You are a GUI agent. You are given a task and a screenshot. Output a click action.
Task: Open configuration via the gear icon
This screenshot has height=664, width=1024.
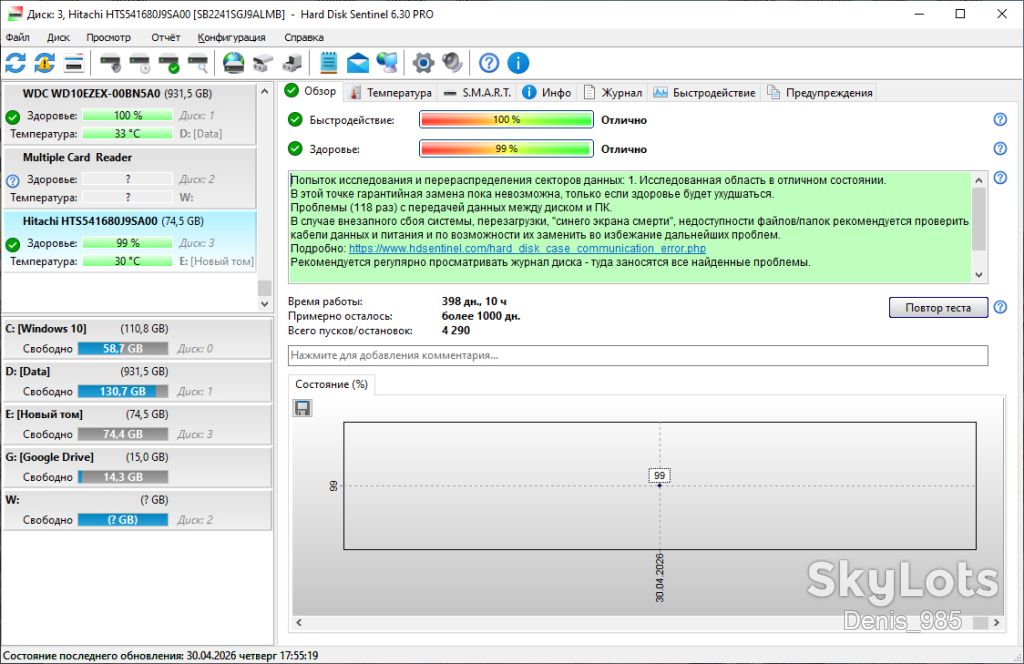(423, 63)
